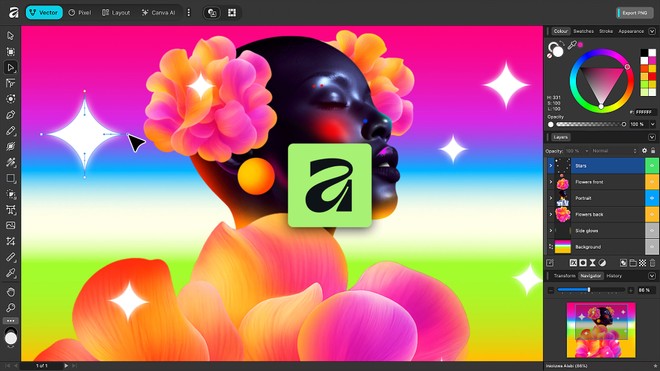Open the Colour panel options chevron

pyautogui.click(x=652, y=31)
